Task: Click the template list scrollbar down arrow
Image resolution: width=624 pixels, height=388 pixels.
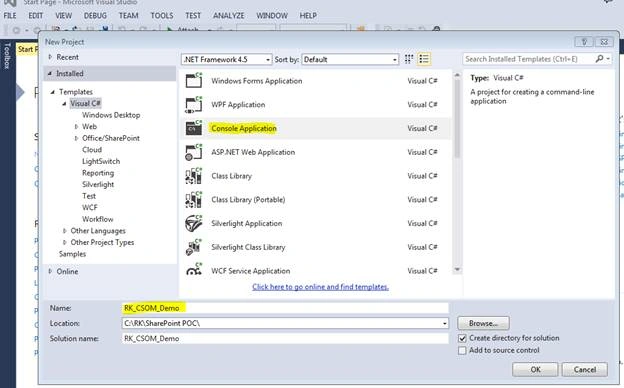Action: (457, 270)
